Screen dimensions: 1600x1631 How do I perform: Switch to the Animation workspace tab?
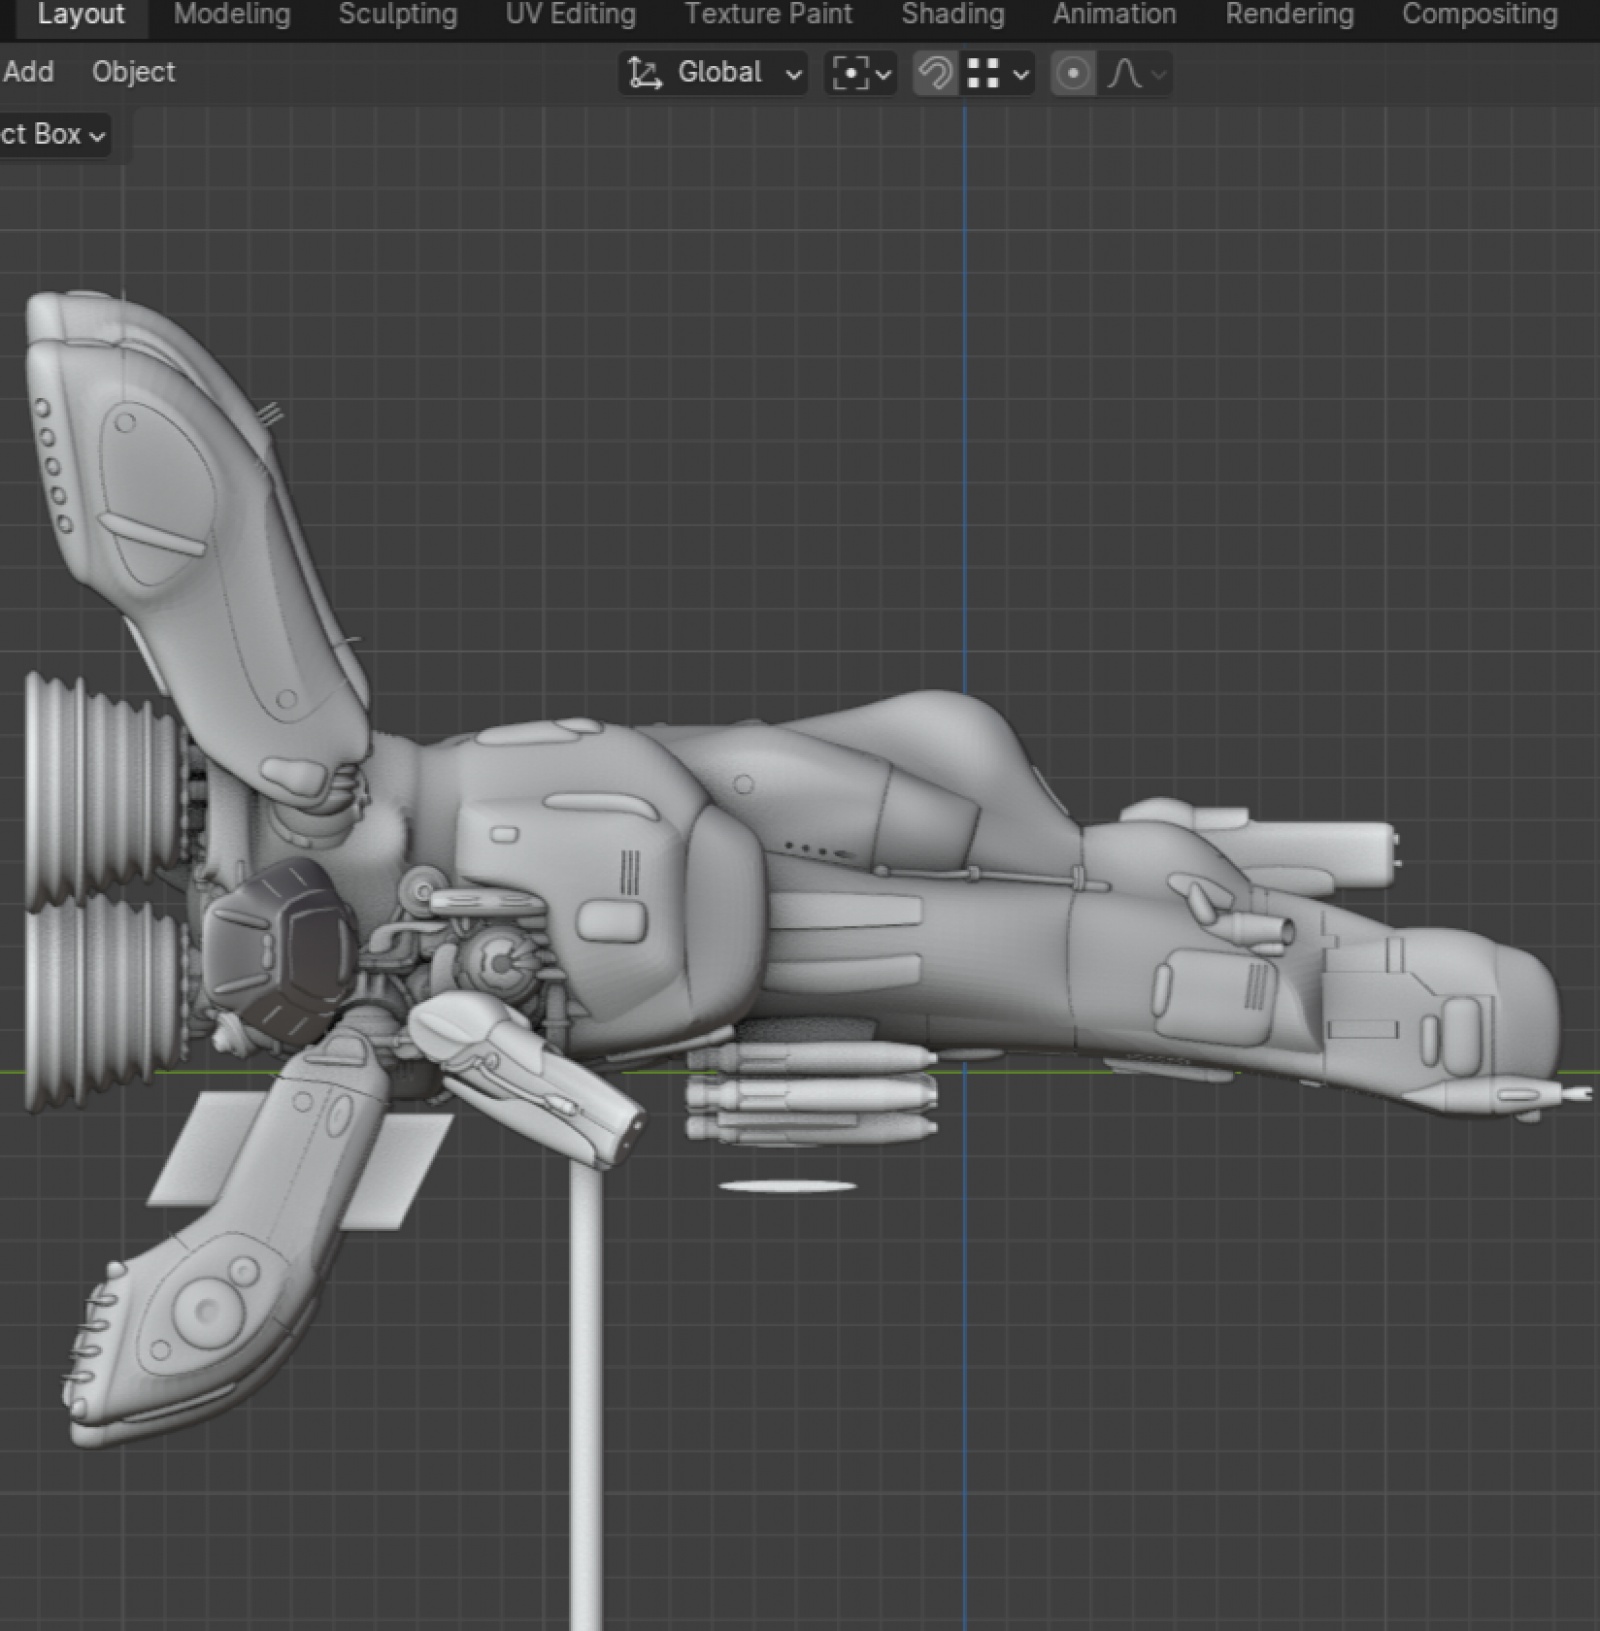tap(1114, 14)
